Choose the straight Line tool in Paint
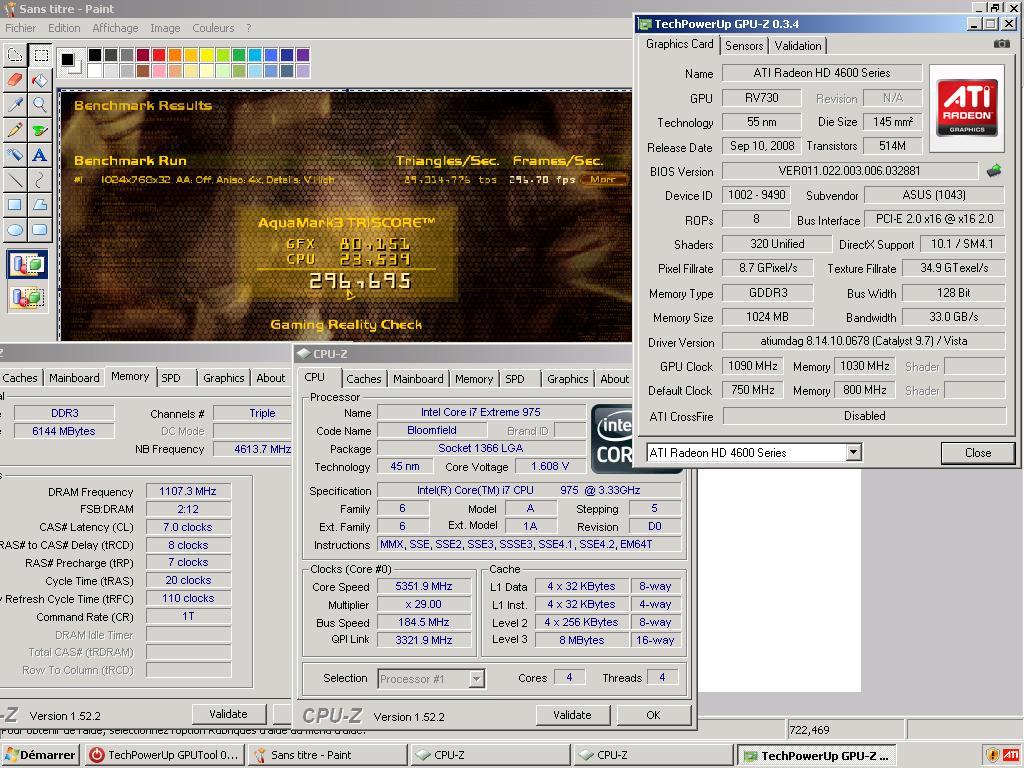This screenshot has width=1024, height=768. (x=14, y=180)
